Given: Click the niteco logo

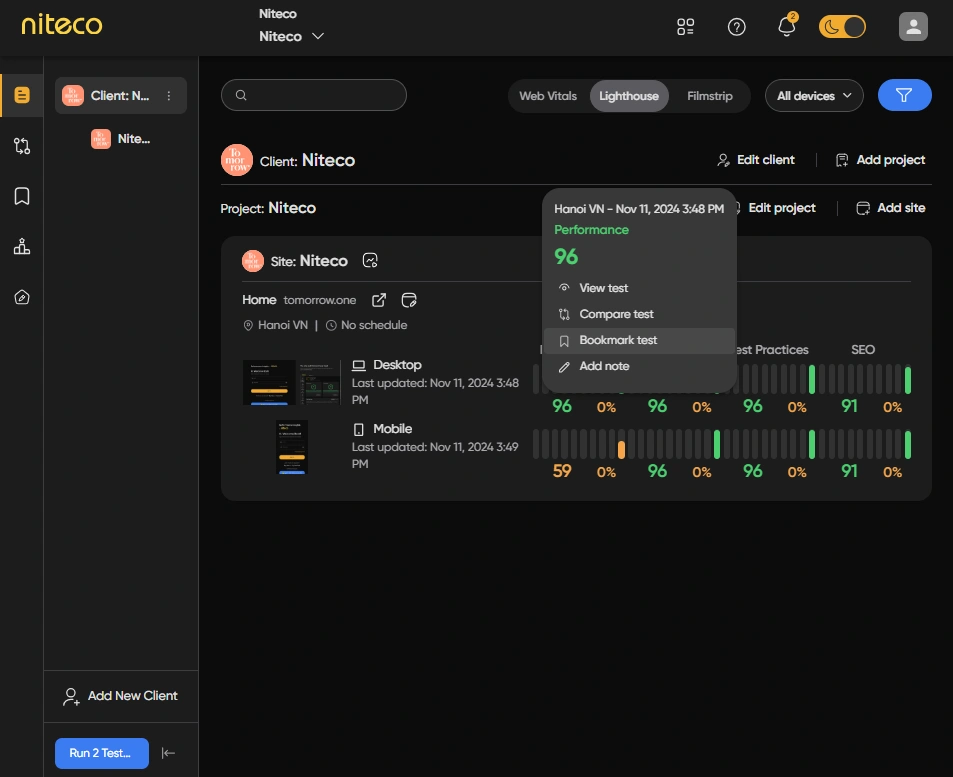Looking at the screenshot, I should click(61, 25).
